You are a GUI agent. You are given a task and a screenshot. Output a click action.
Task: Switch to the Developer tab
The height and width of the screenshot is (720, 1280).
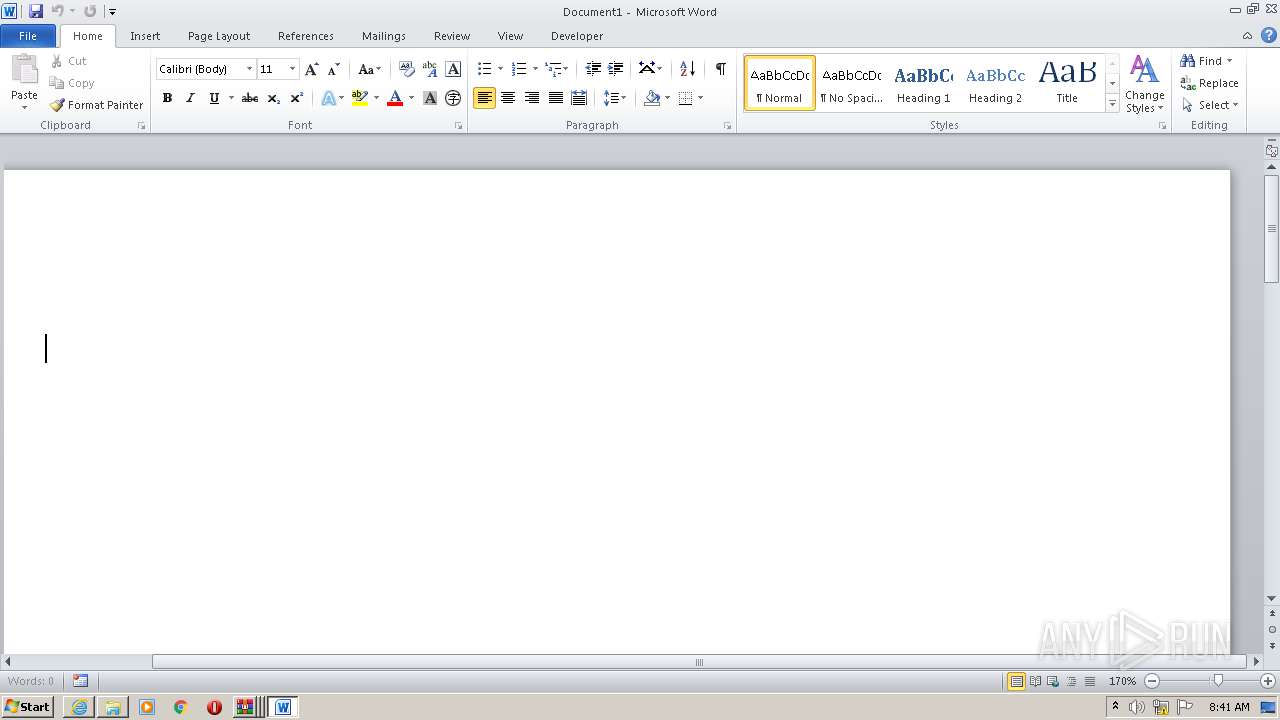coord(577,36)
